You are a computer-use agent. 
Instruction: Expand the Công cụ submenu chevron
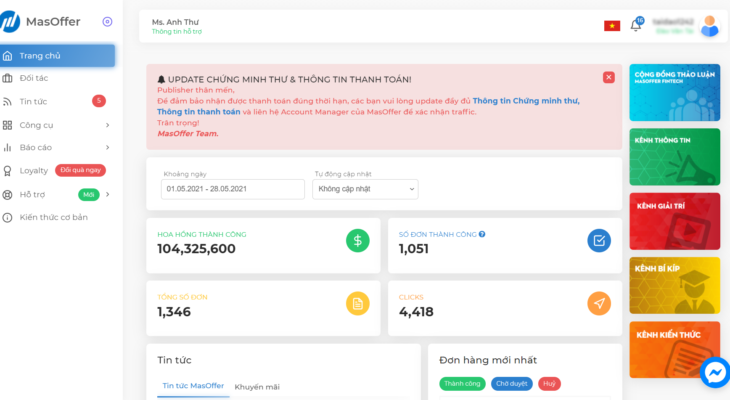click(x=108, y=125)
